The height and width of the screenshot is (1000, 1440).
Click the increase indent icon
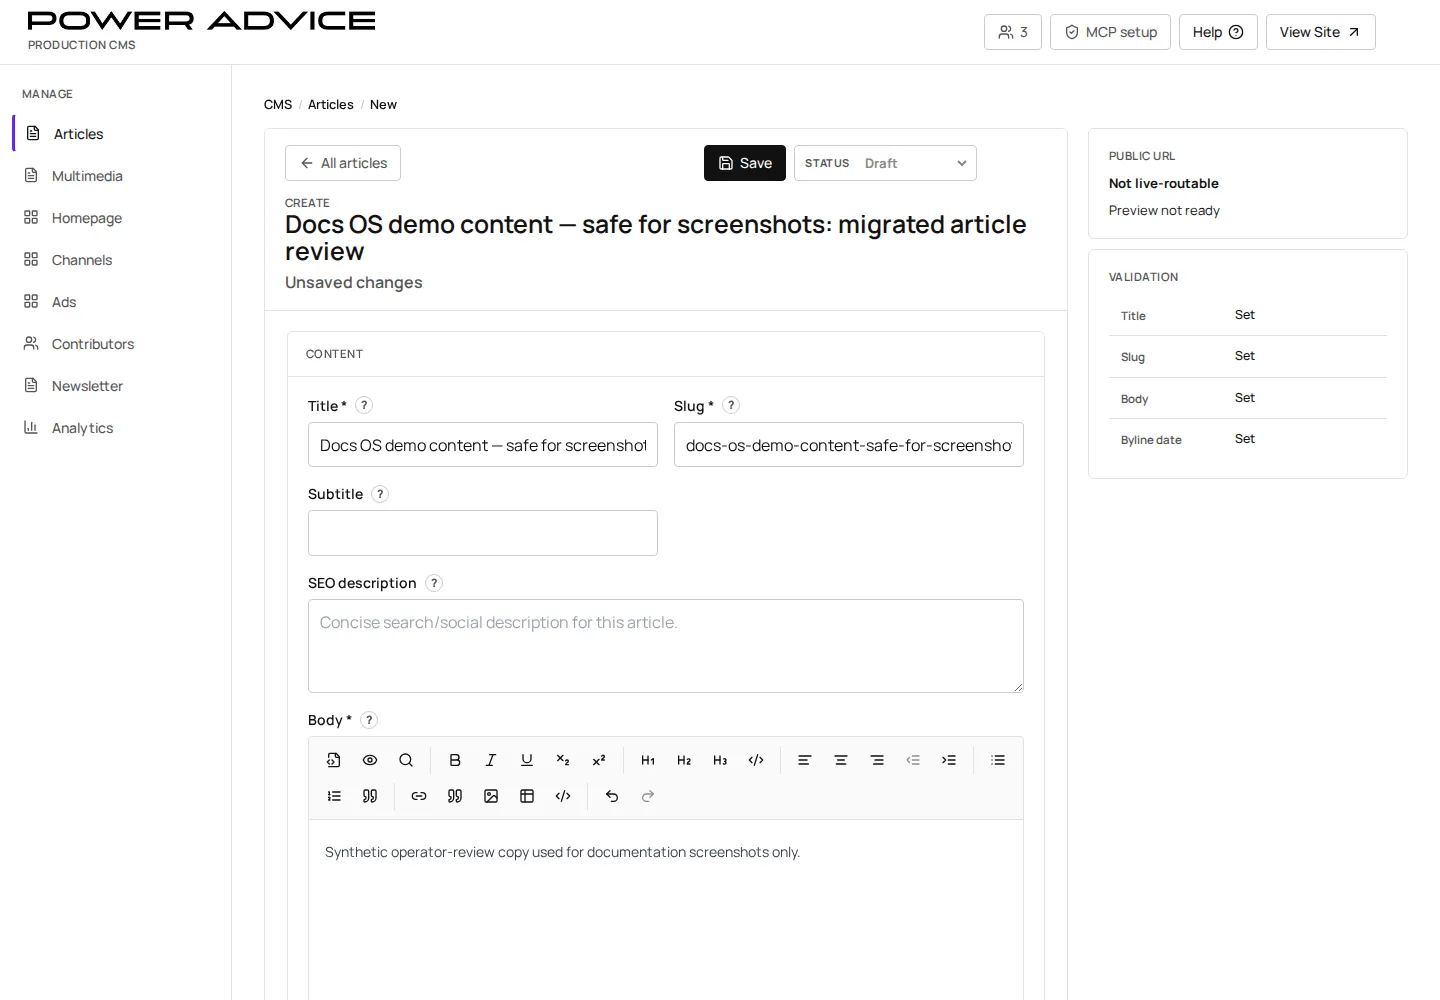pos(949,760)
